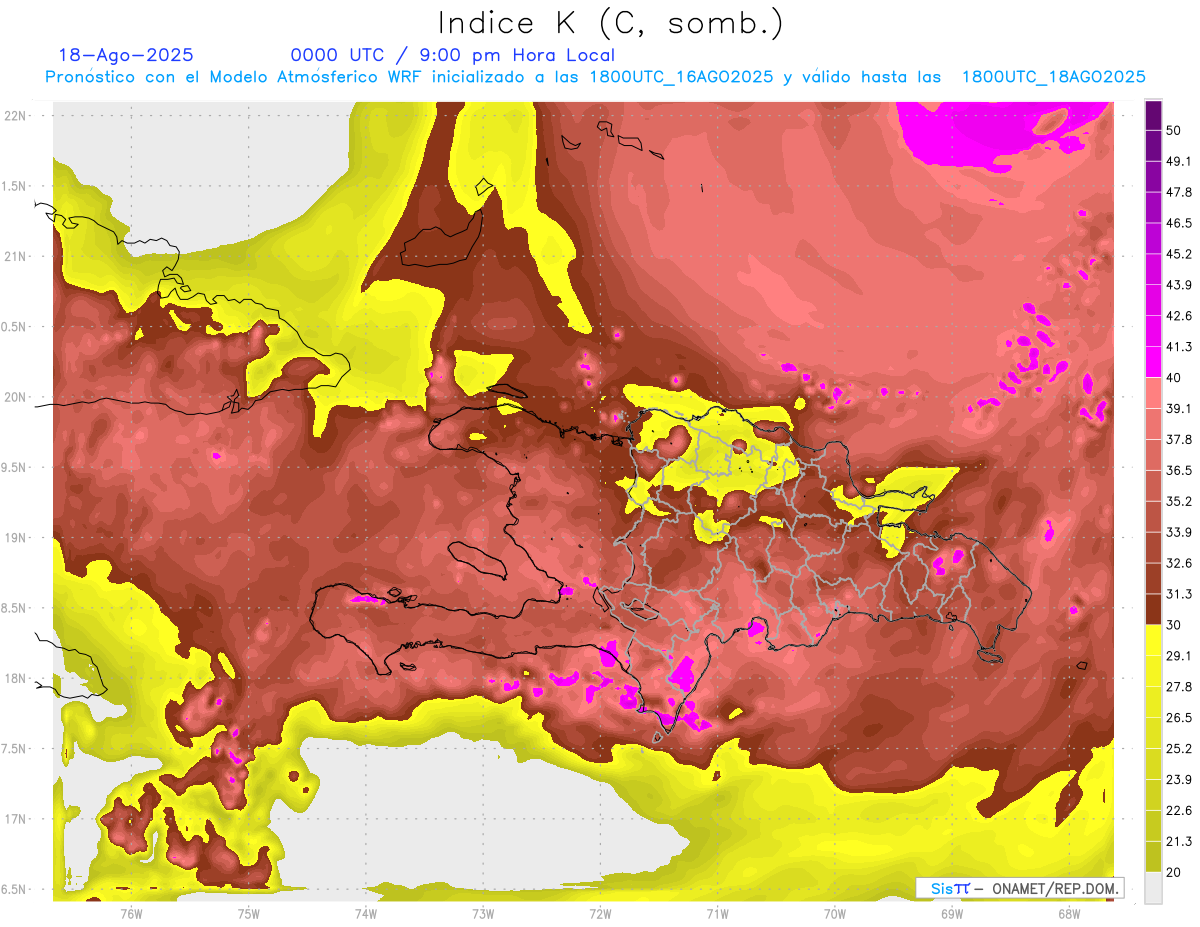Click the "20N" latitude label
The width and height of the screenshot is (1200, 927).
click(x=16, y=397)
